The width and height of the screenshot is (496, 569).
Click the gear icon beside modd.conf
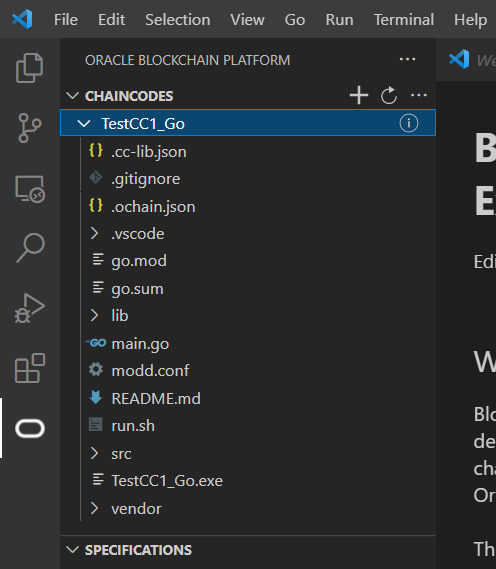[96, 370]
